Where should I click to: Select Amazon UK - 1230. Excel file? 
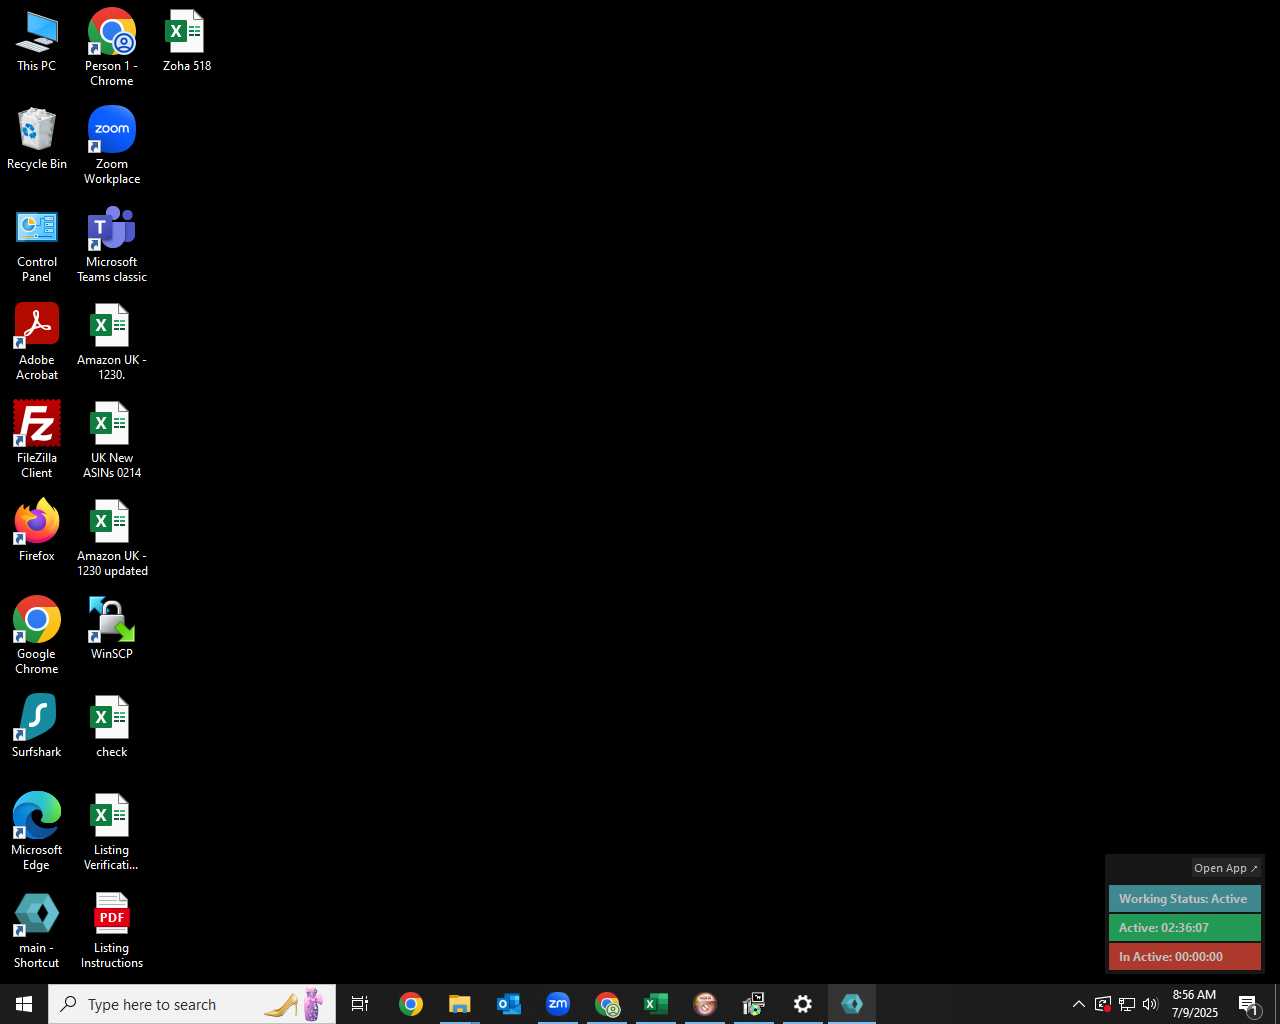(x=112, y=343)
